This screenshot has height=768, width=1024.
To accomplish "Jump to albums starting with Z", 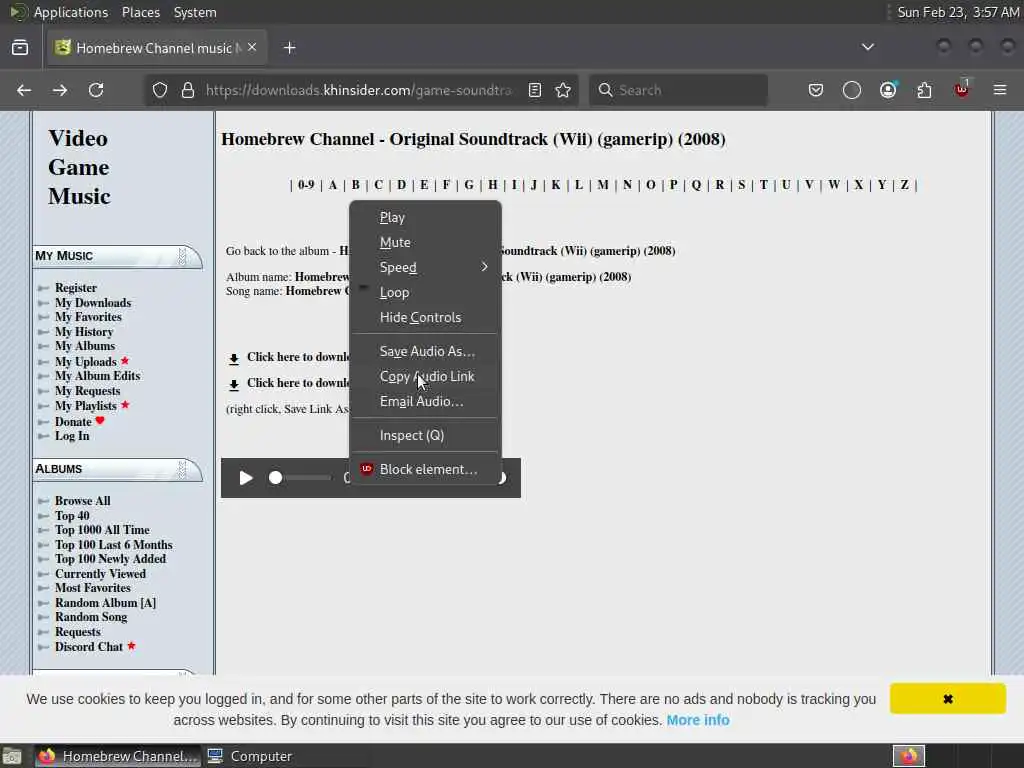I will point(904,185).
